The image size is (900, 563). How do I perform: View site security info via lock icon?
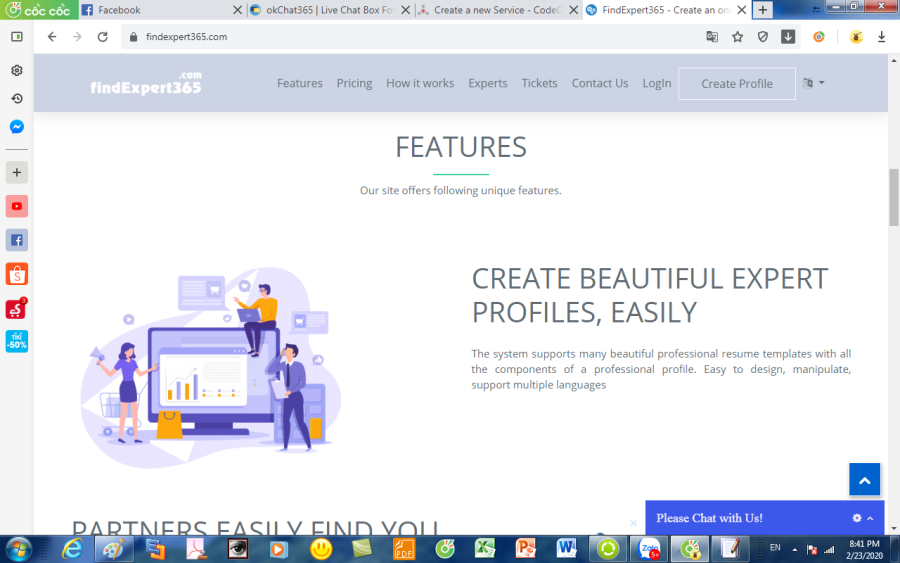coord(134,37)
